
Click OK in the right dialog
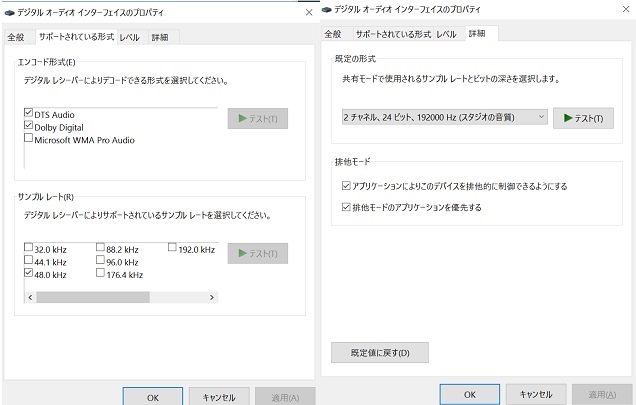click(x=469, y=393)
